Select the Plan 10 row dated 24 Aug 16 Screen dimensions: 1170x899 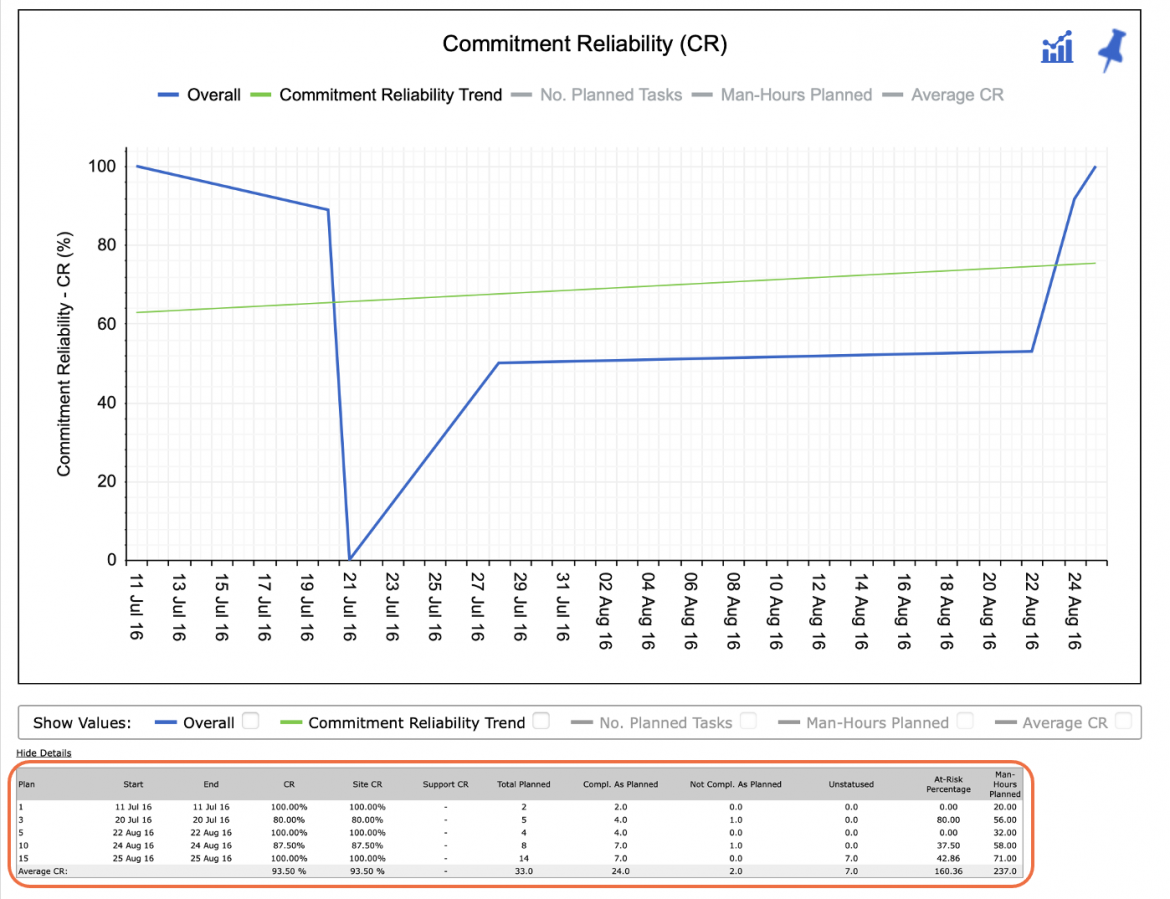pos(519,845)
